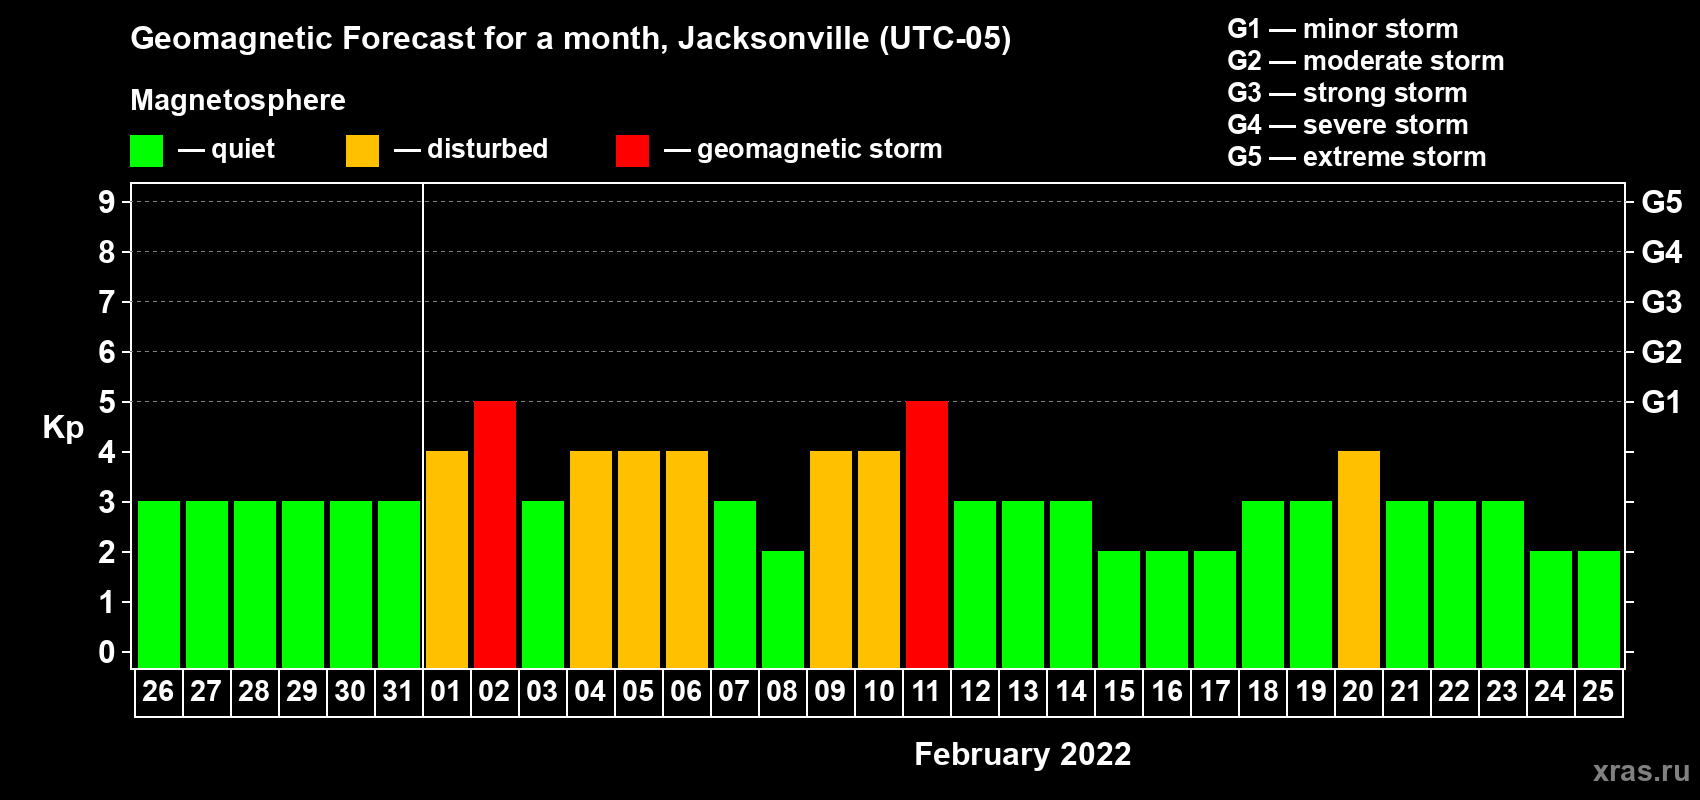This screenshot has height=800, width=1700.
Task: Click the 'G5 — extreme storm' legend line
Action: [x=1357, y=157]
